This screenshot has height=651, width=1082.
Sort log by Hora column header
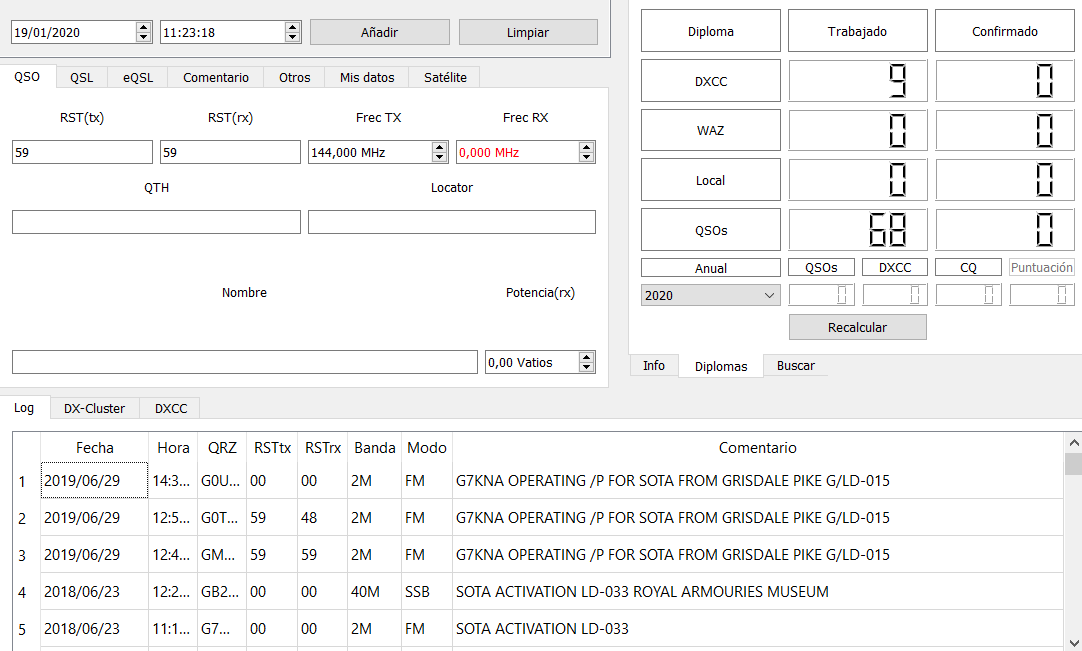tap(173, 447)
